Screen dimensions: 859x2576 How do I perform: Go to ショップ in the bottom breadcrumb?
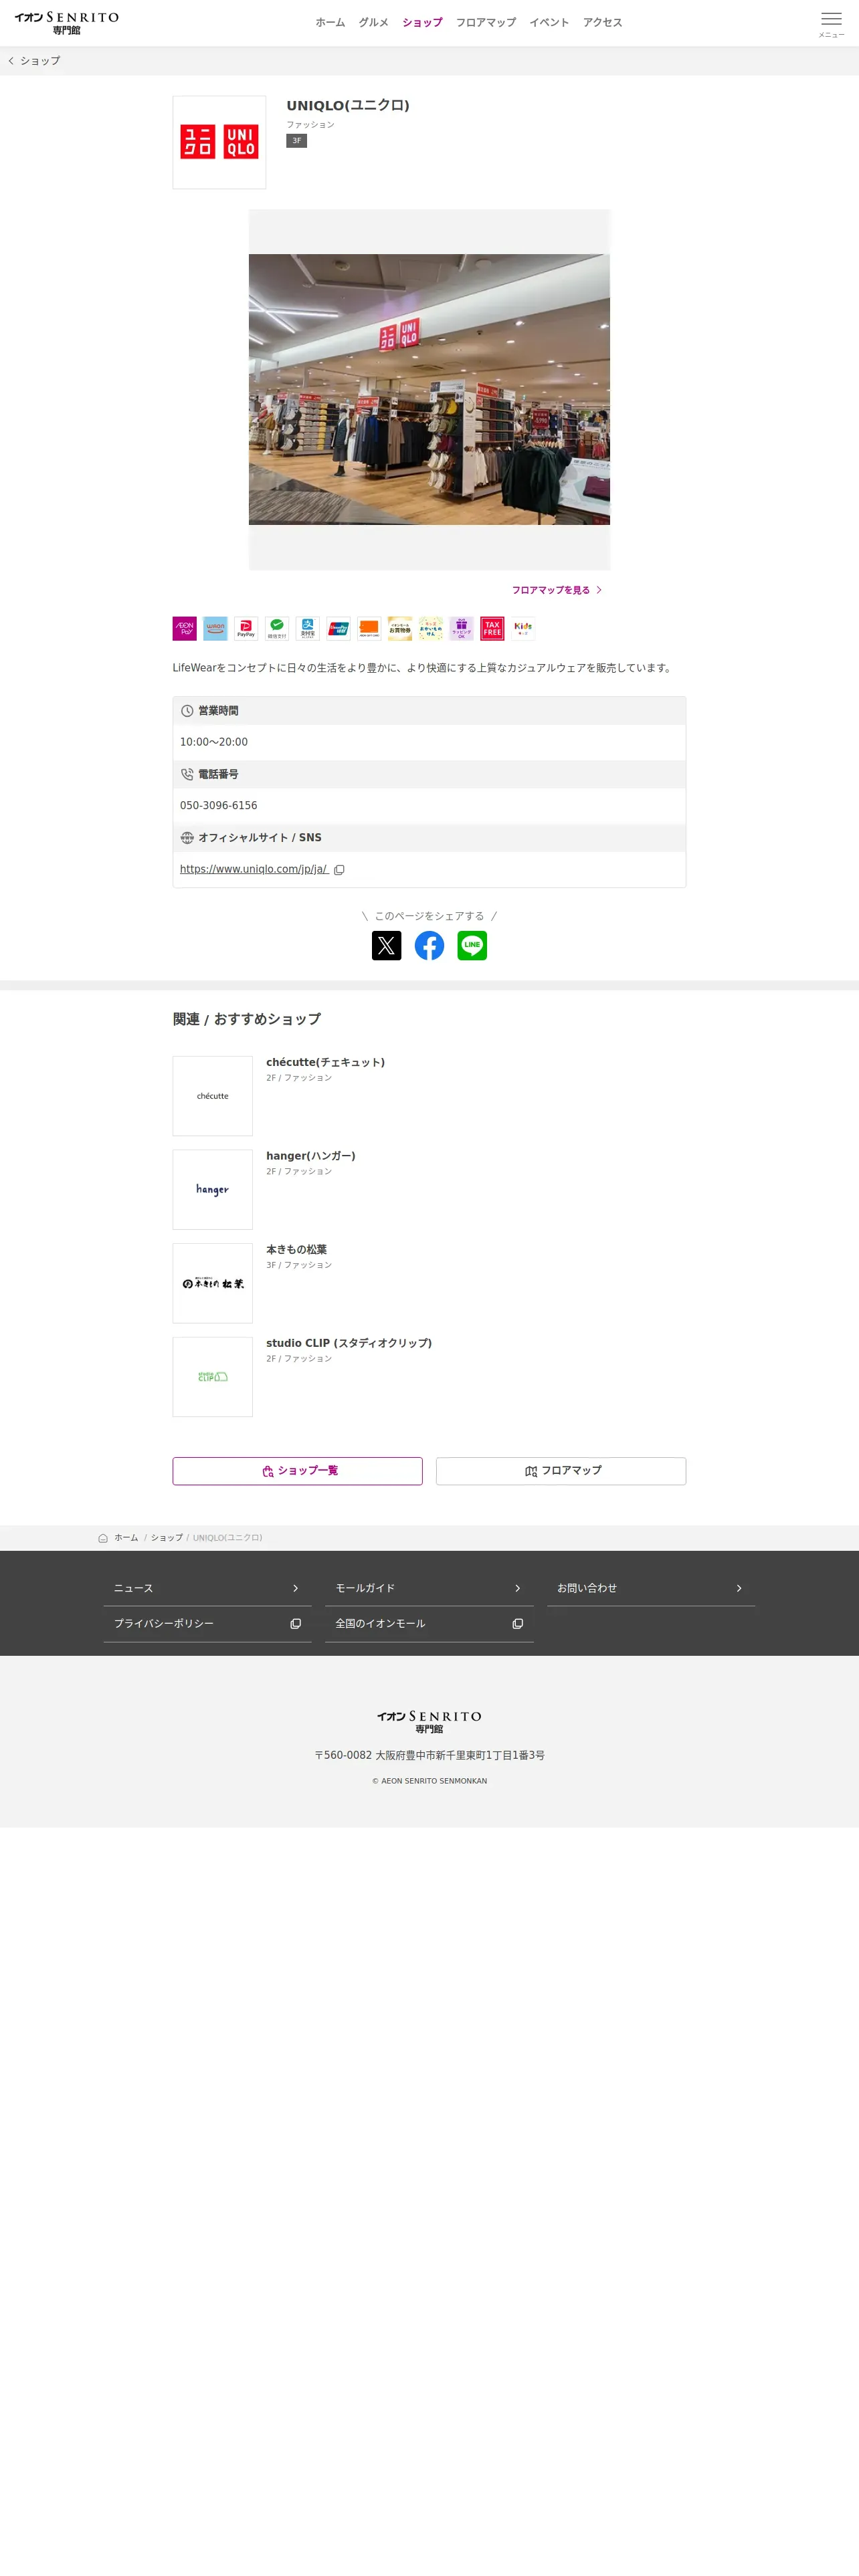click(167, 1538)
